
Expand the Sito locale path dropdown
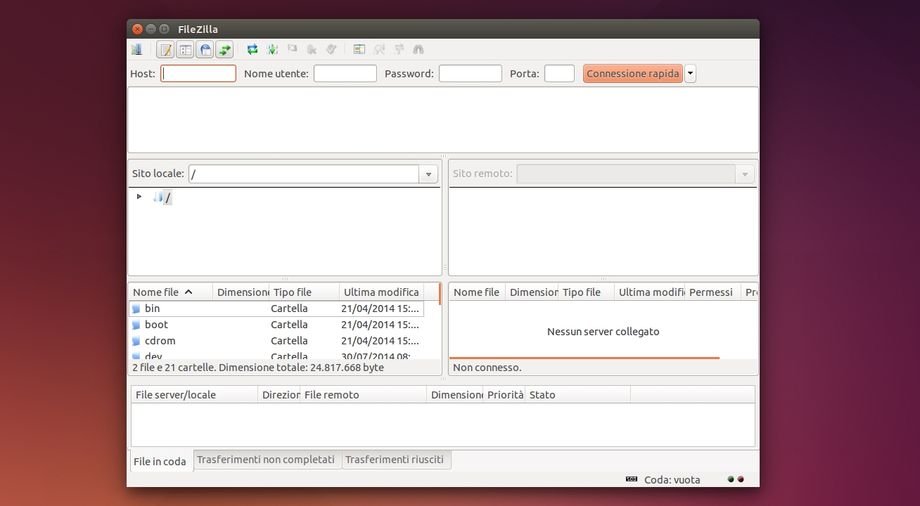[429, 174]
